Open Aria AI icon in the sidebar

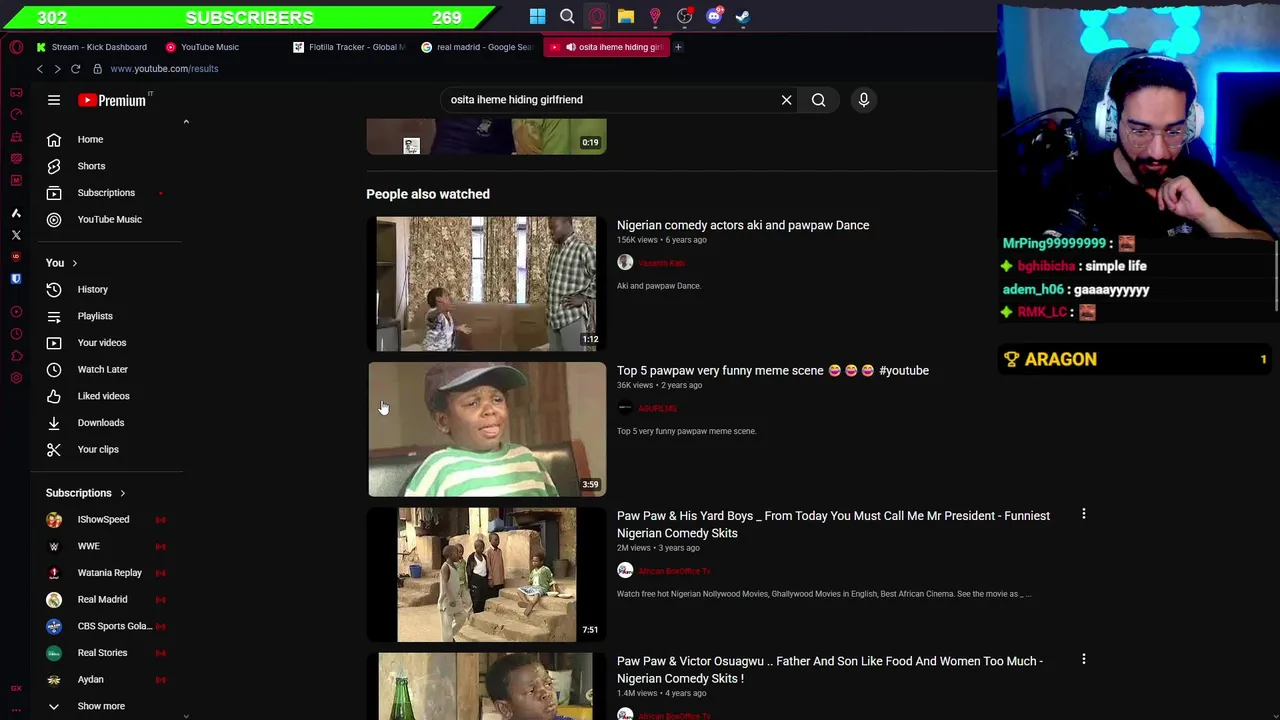click(16, 213)
